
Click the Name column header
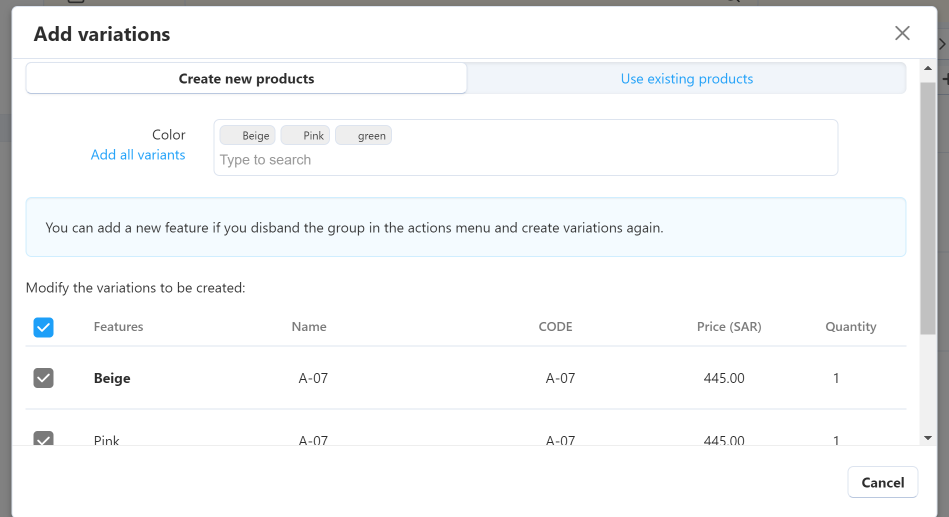point(309,327)
